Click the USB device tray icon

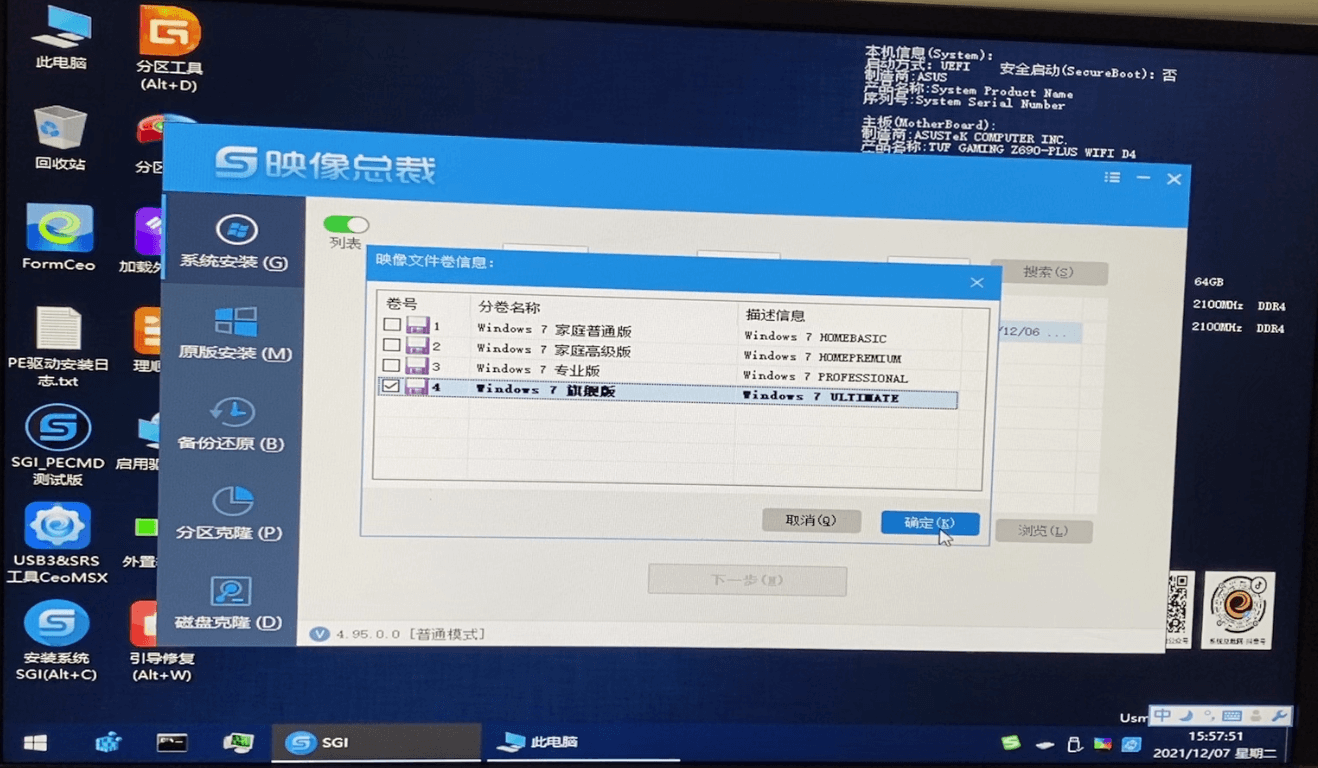point(1075,744)
